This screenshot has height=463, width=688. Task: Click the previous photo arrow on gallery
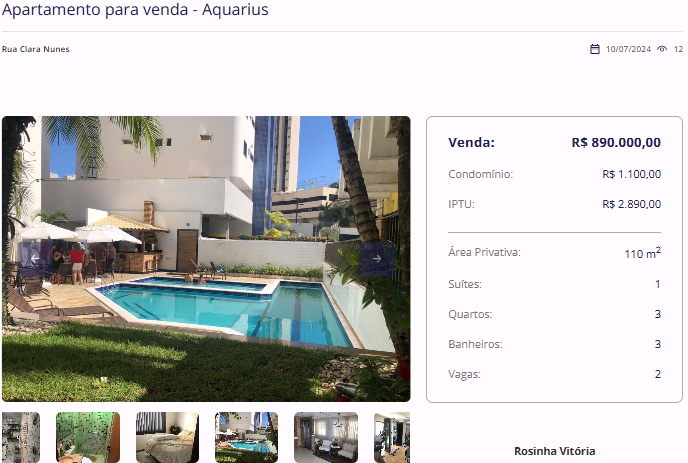(x=35, y=259)
